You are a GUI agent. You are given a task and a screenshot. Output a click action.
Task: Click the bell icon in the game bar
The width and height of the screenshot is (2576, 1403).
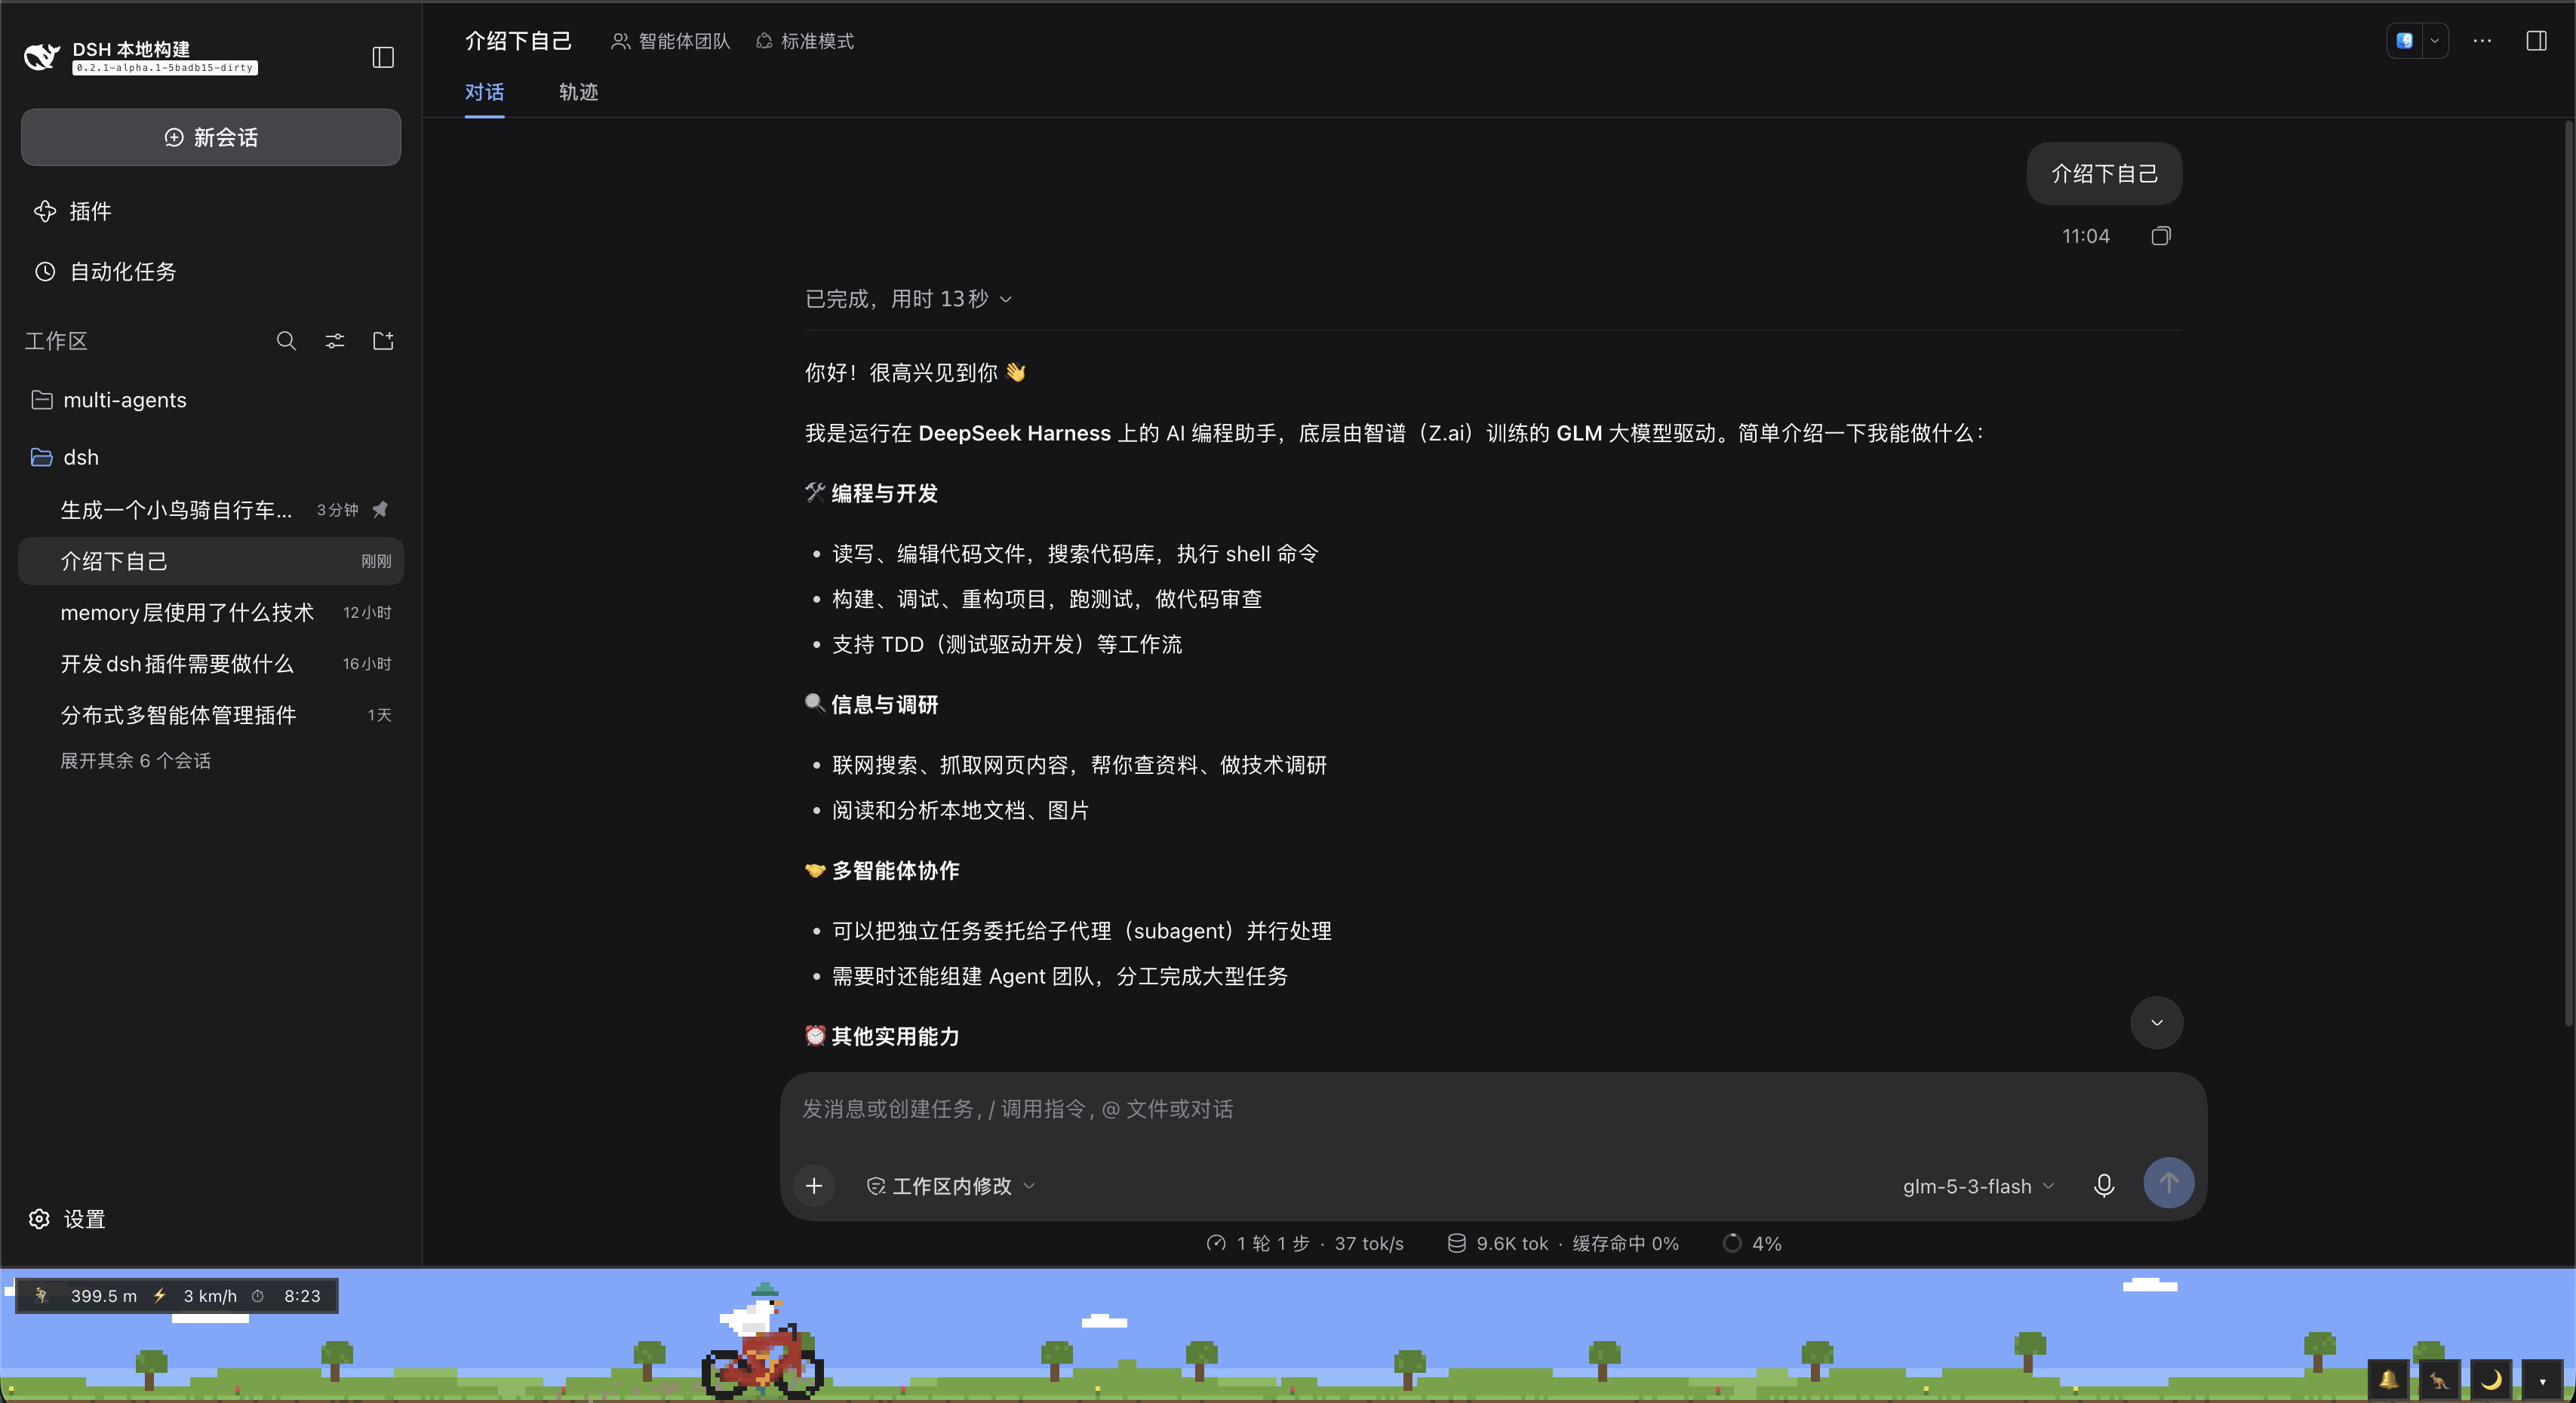click(x=2388, y=1380)
